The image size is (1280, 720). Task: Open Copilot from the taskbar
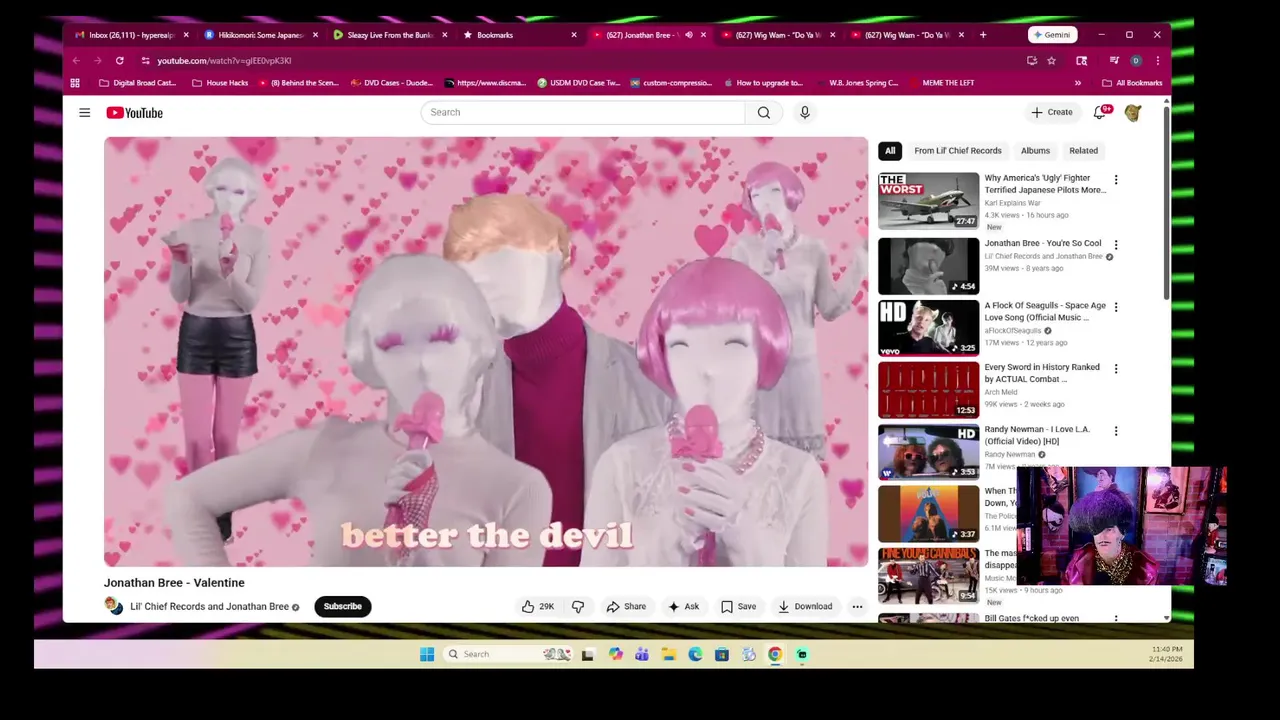[x=615, y=654]
